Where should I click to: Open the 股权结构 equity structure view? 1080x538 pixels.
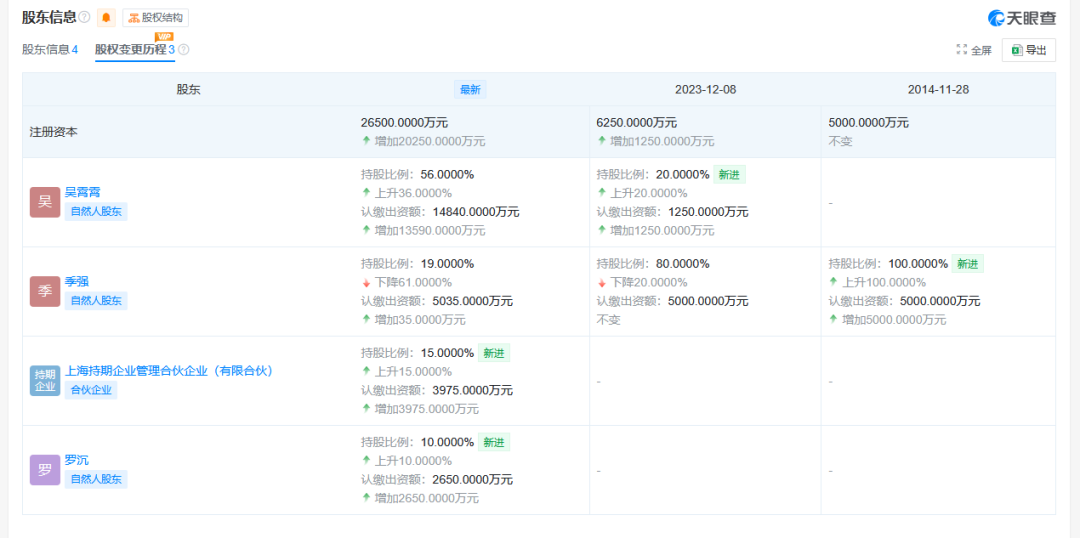coord(155,17)
